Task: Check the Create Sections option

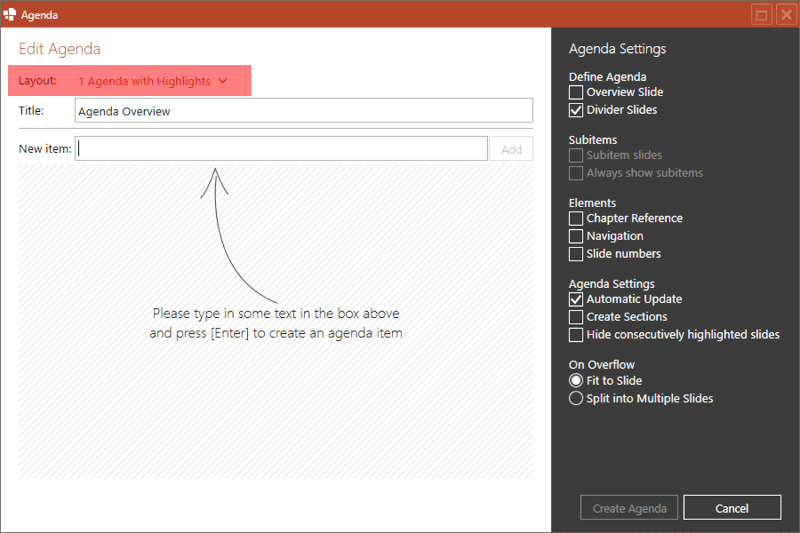Action: [576, 317]
